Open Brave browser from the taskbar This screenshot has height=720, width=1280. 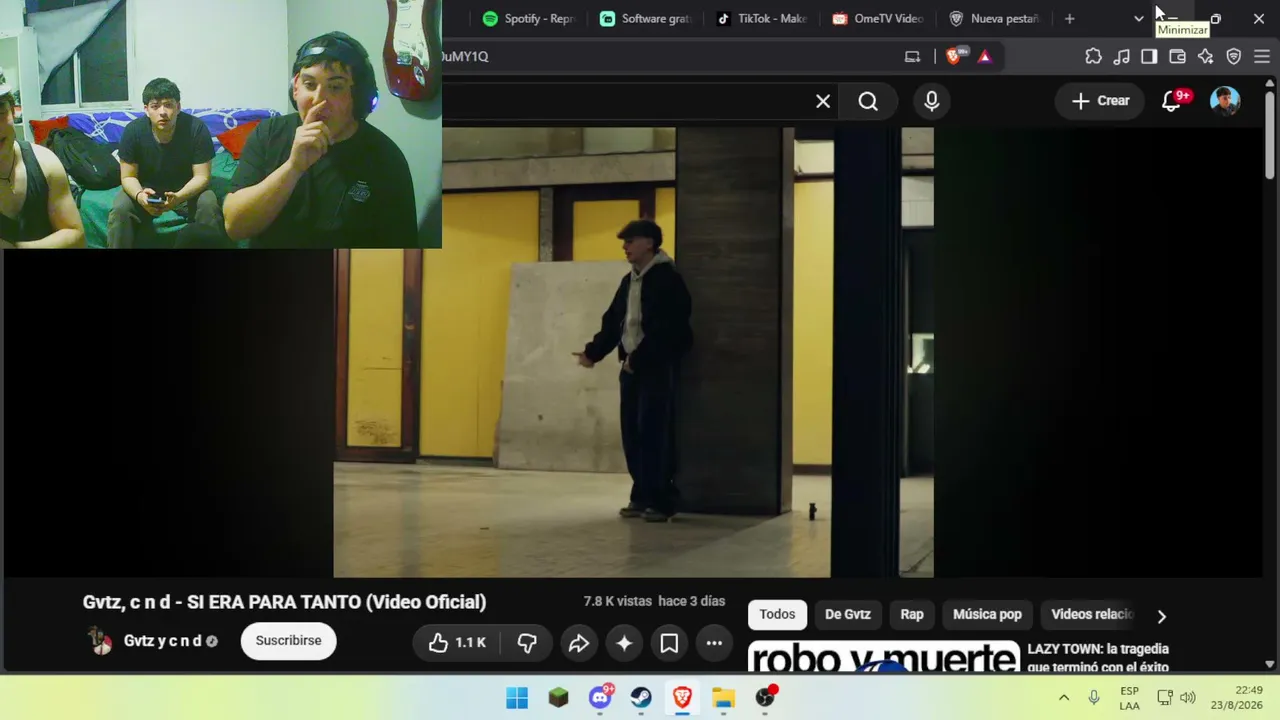pyautogui.click(x=682, y=698)
